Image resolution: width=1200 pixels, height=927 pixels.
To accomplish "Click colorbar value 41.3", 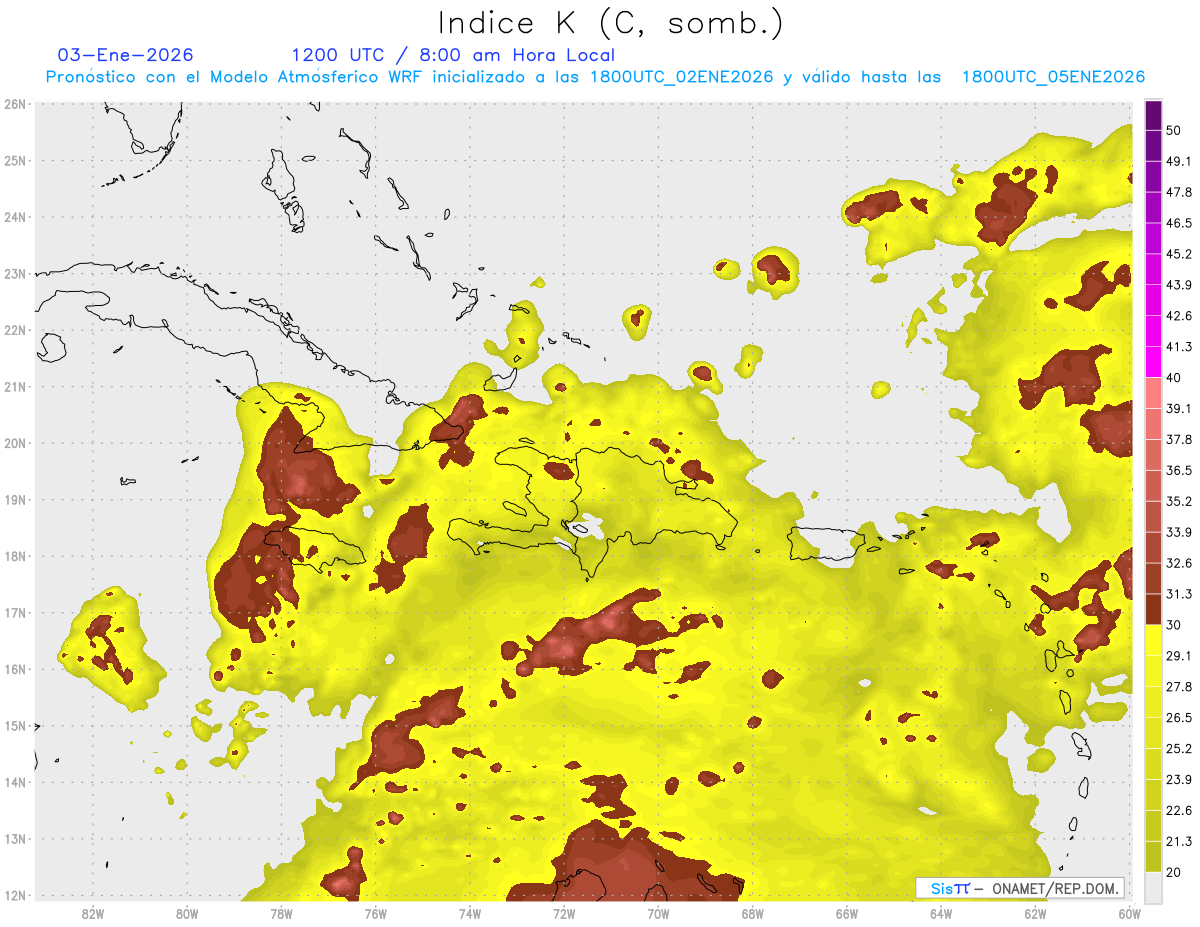I will [1178, 347].
